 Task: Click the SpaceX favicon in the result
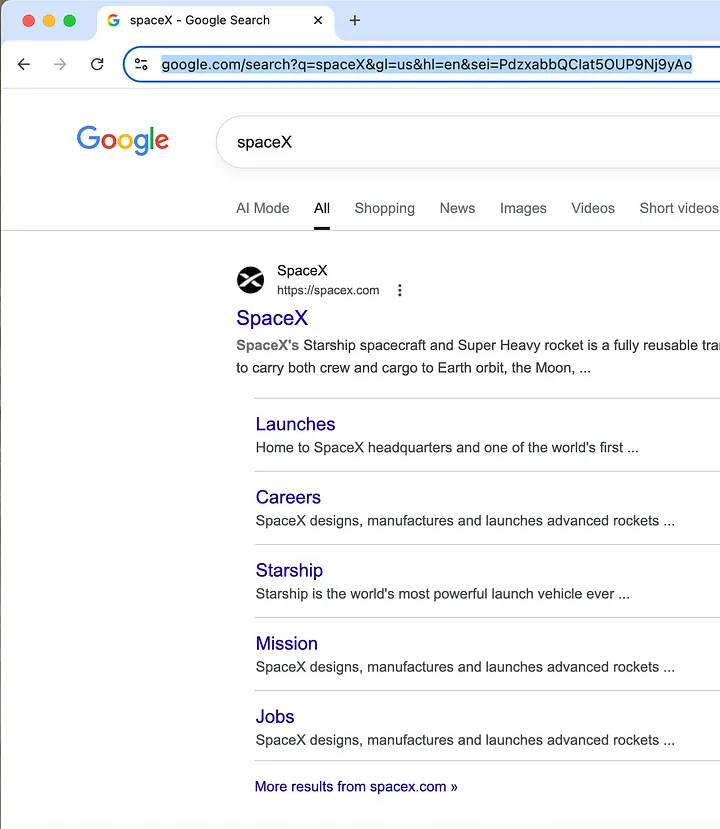(250, 280)
